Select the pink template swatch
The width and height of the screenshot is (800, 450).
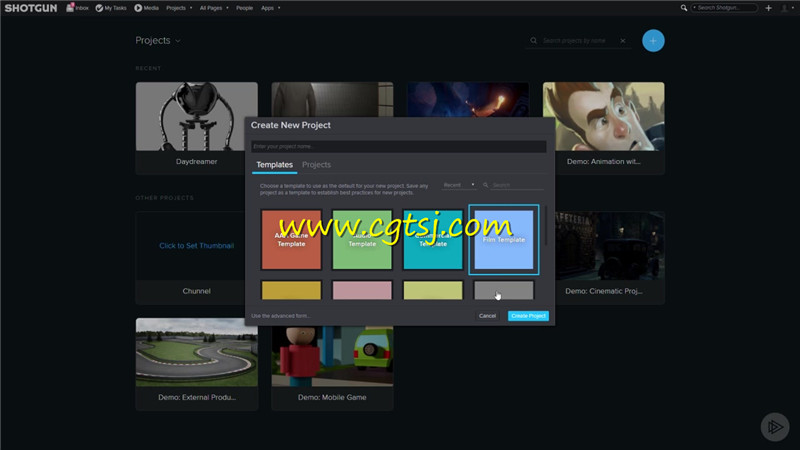(362, 290)
